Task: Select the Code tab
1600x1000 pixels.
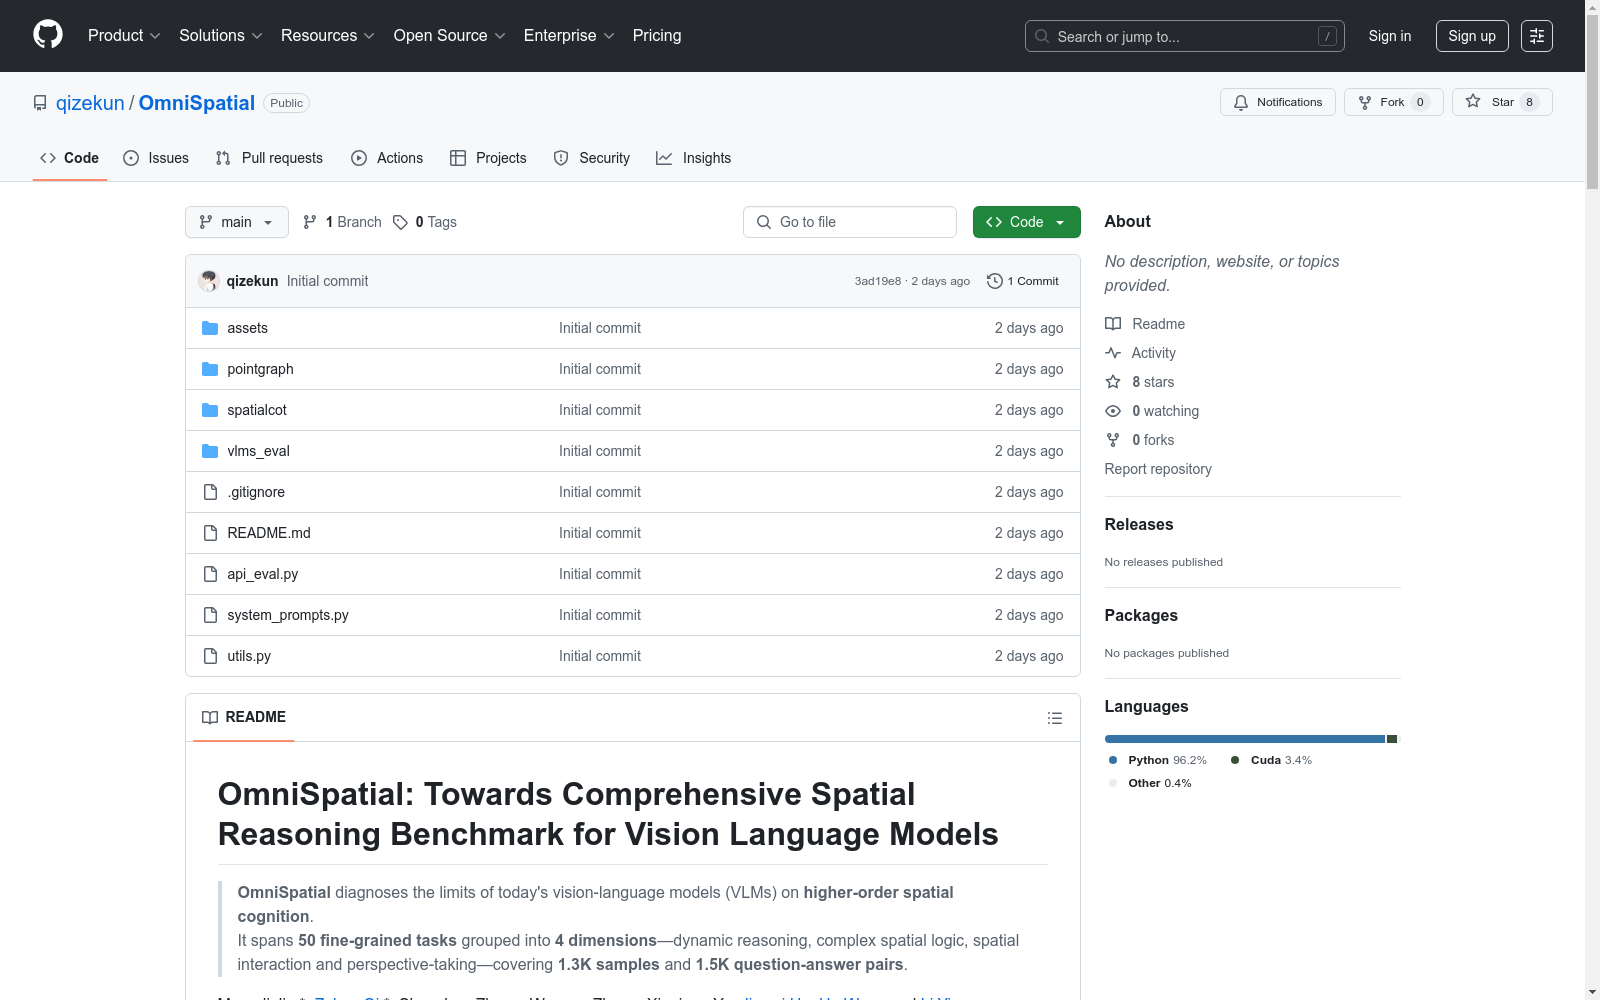Action: point(70,158)
